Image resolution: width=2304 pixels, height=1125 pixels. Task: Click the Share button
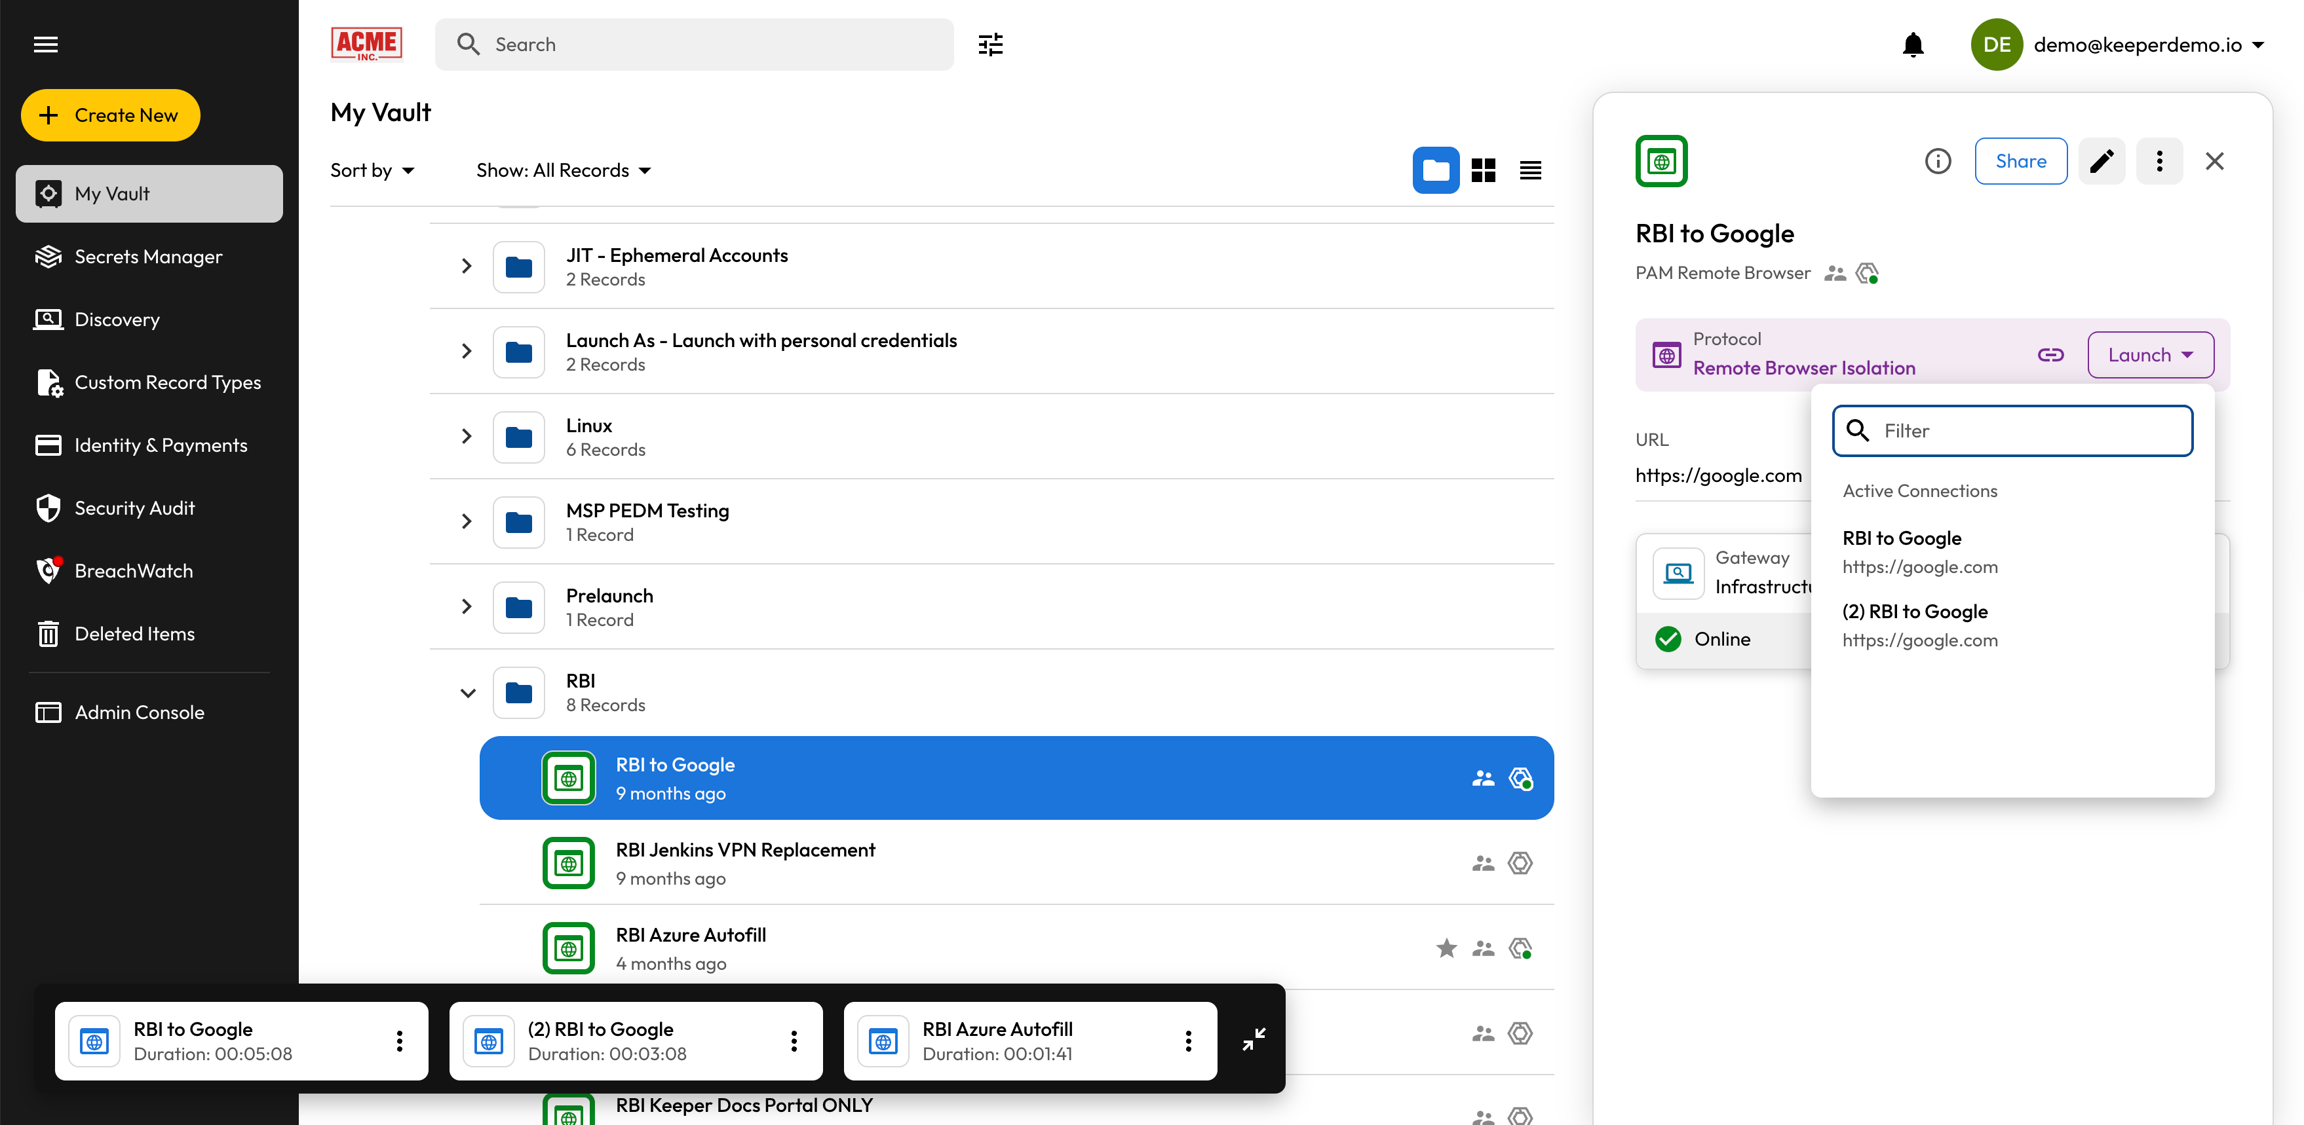[2020, 161]
